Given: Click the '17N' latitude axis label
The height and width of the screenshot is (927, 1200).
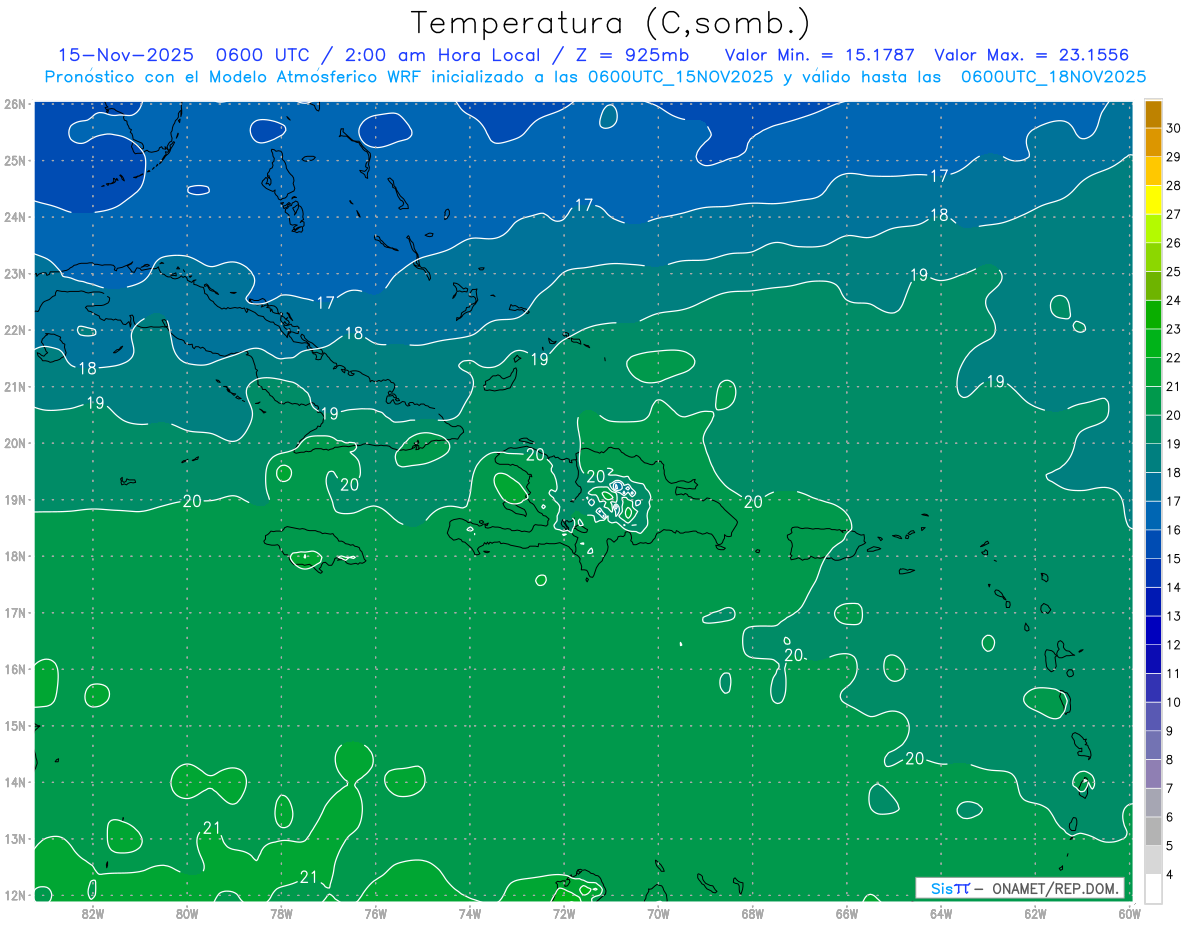Looking at the screenshot, I should coord(15,612).
